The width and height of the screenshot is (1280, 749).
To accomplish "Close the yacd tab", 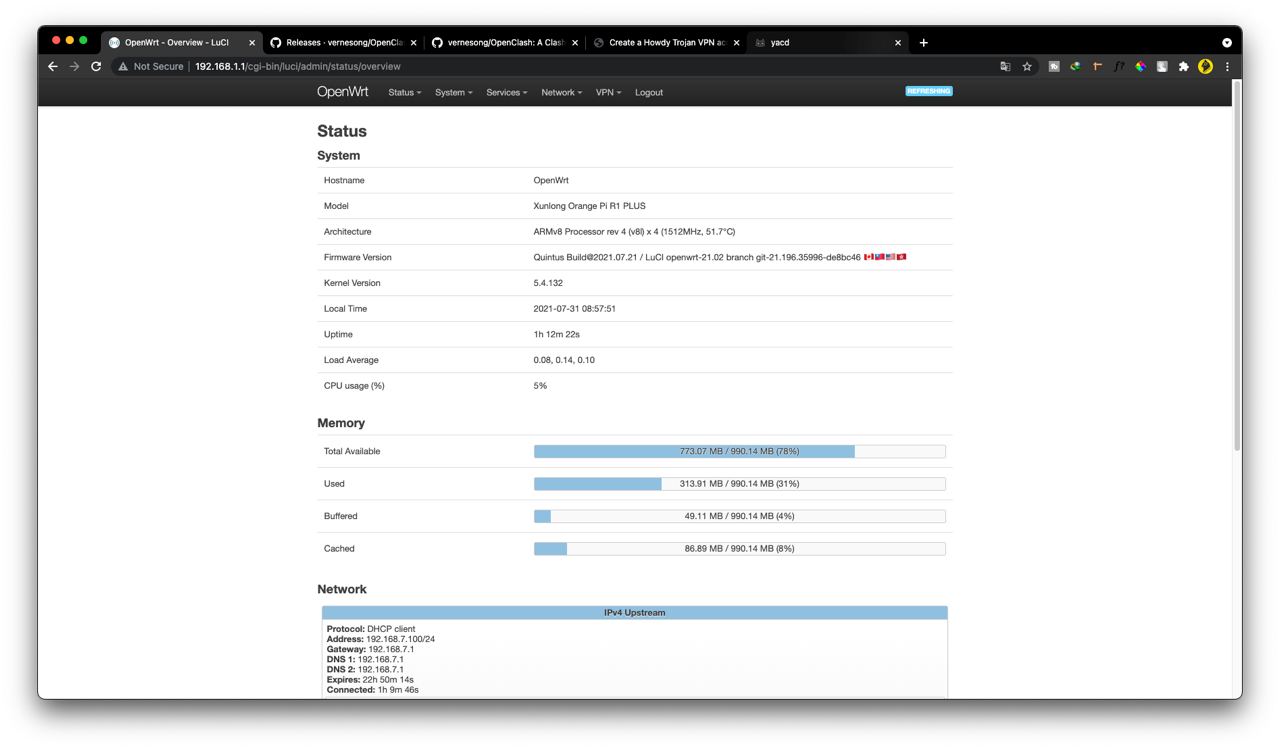I will 898,43.
